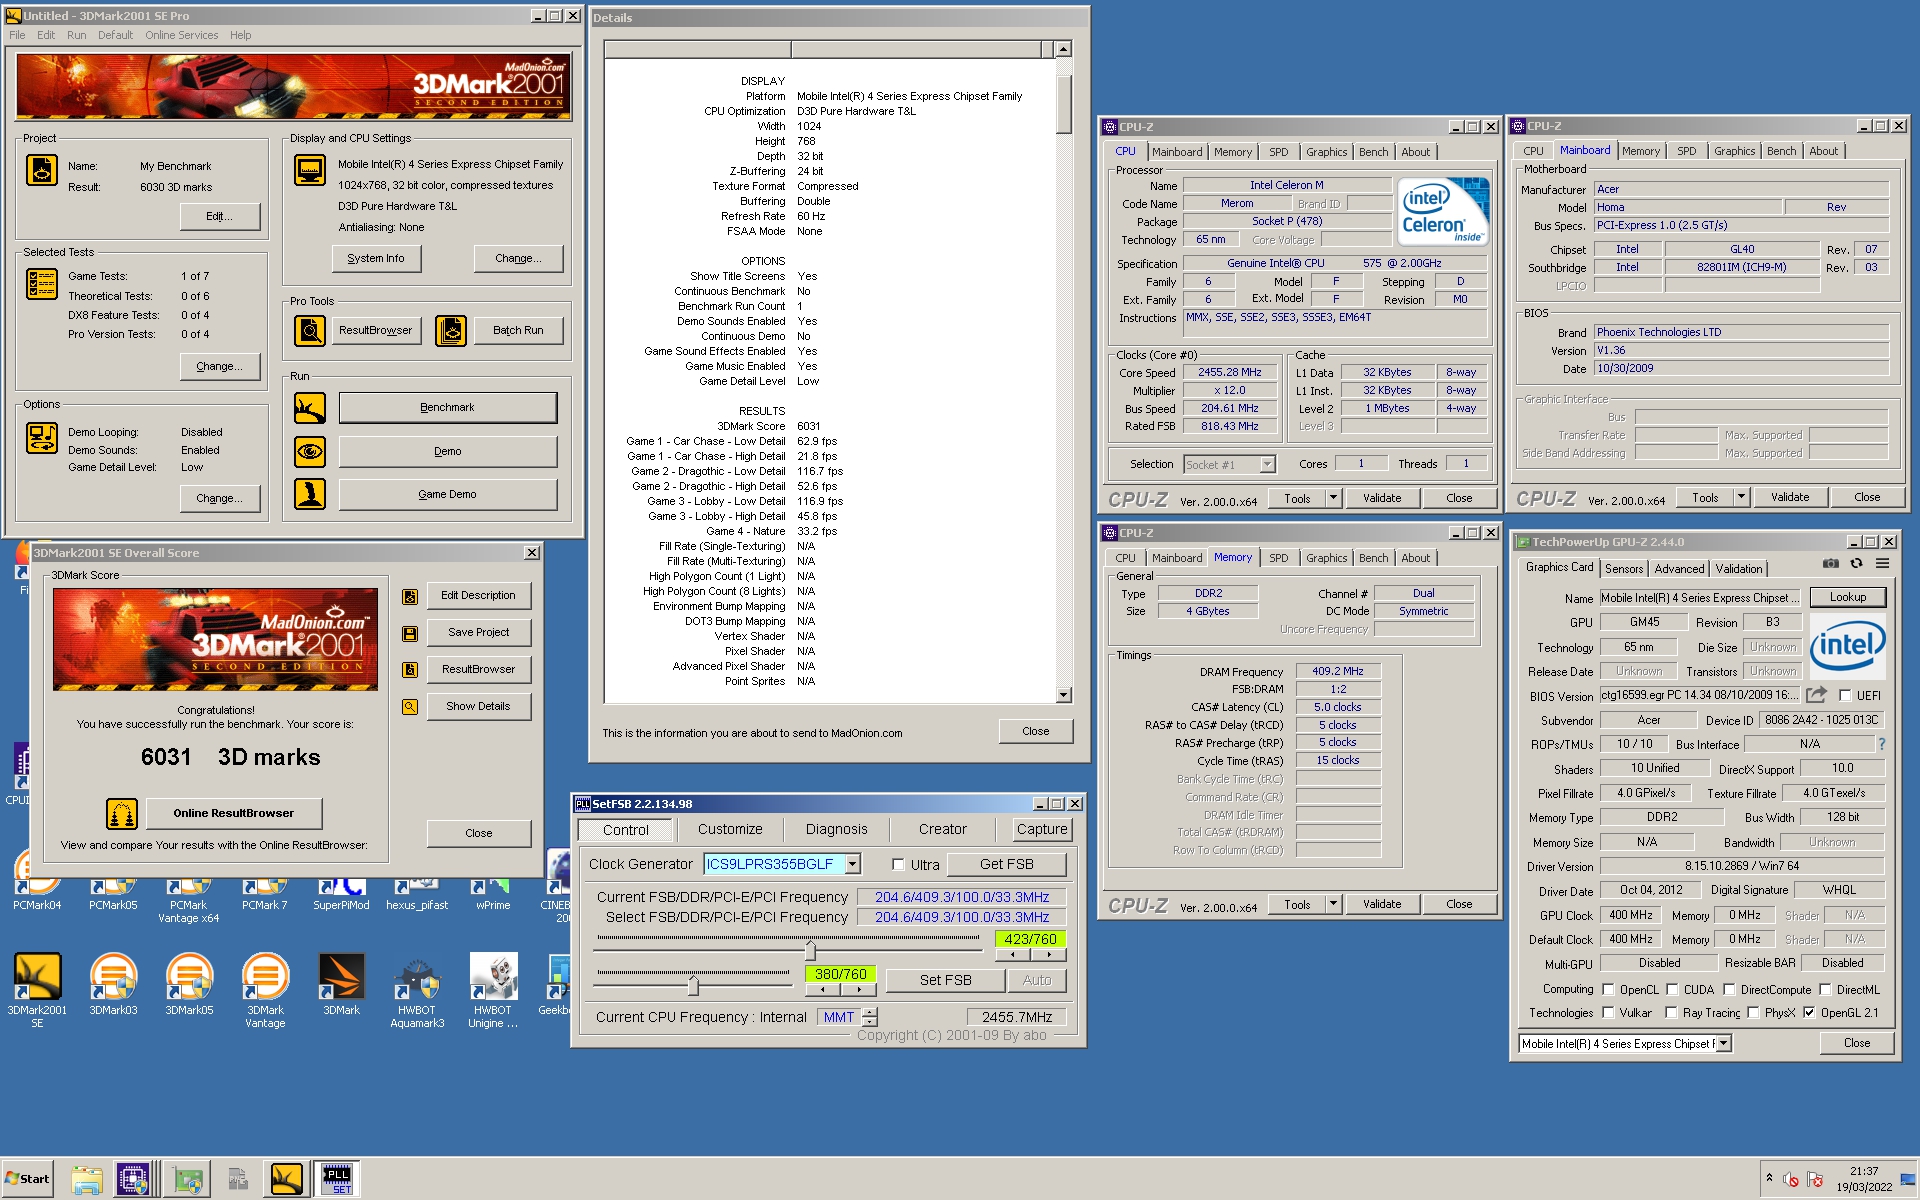Click the Show Details magnifier icon
This screenshot has height=1200, width=1920.
click(410, 707)
